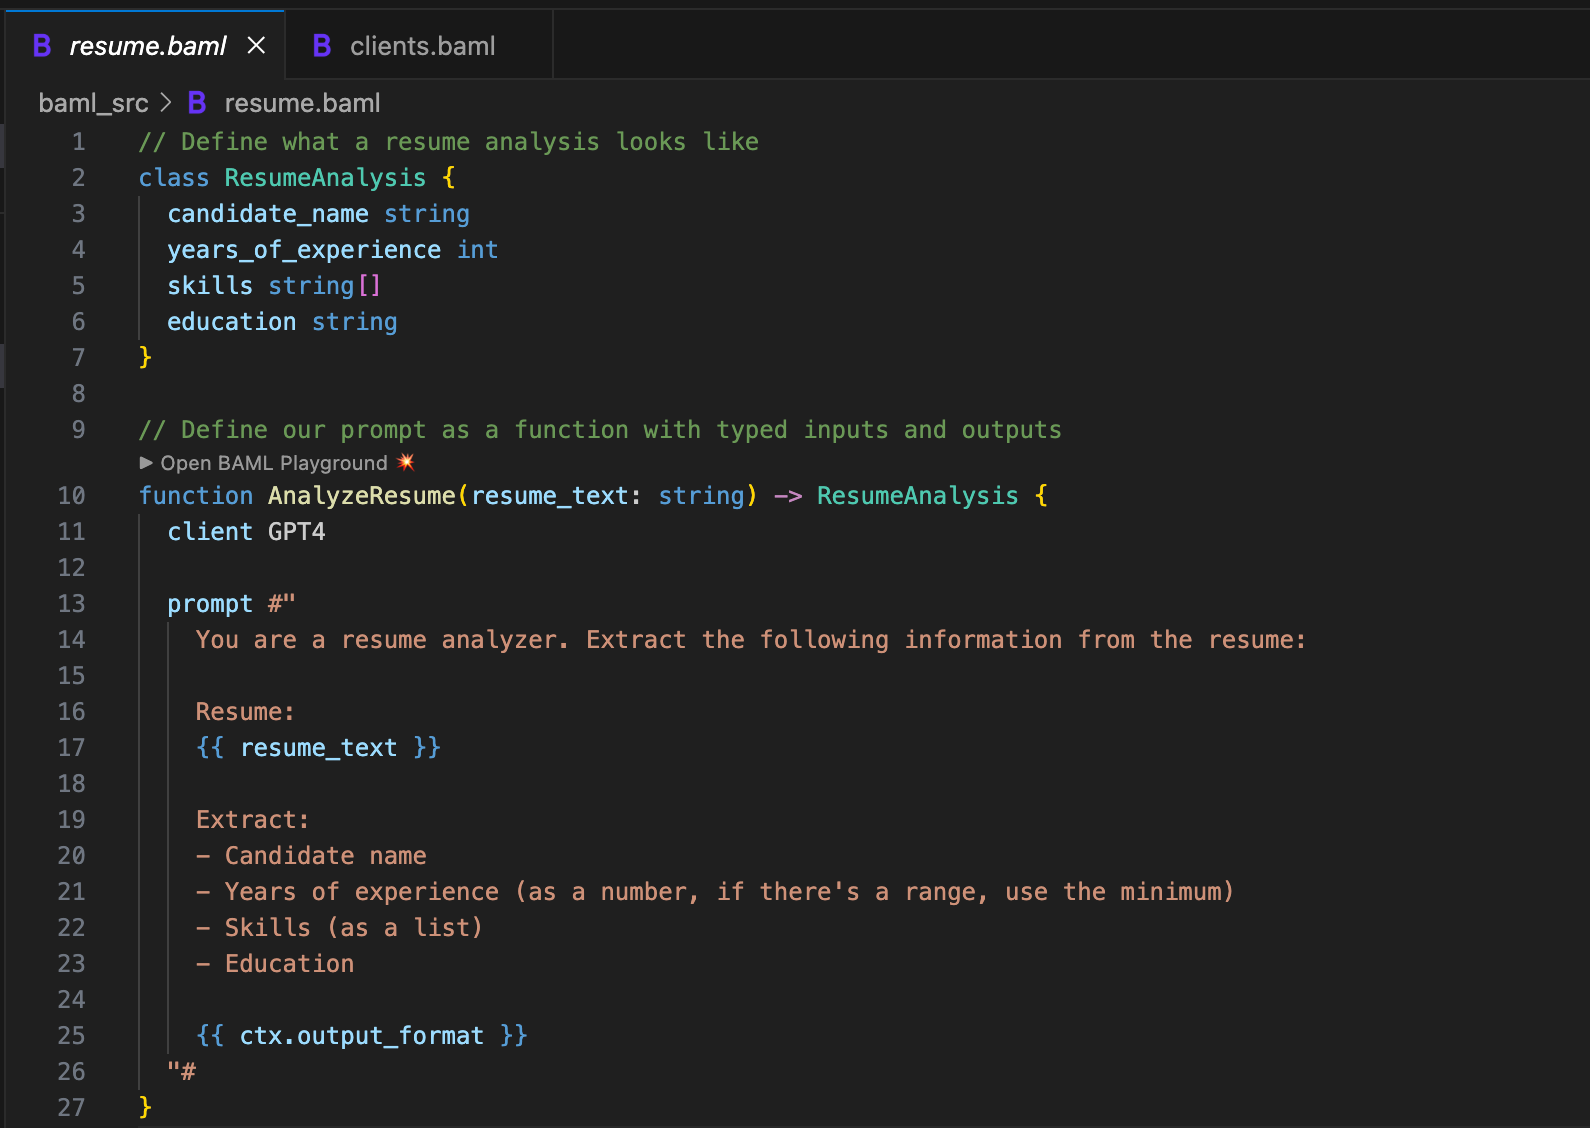
Task: Click line number 10 in the gutter
Action: click(x=72, y=496)
